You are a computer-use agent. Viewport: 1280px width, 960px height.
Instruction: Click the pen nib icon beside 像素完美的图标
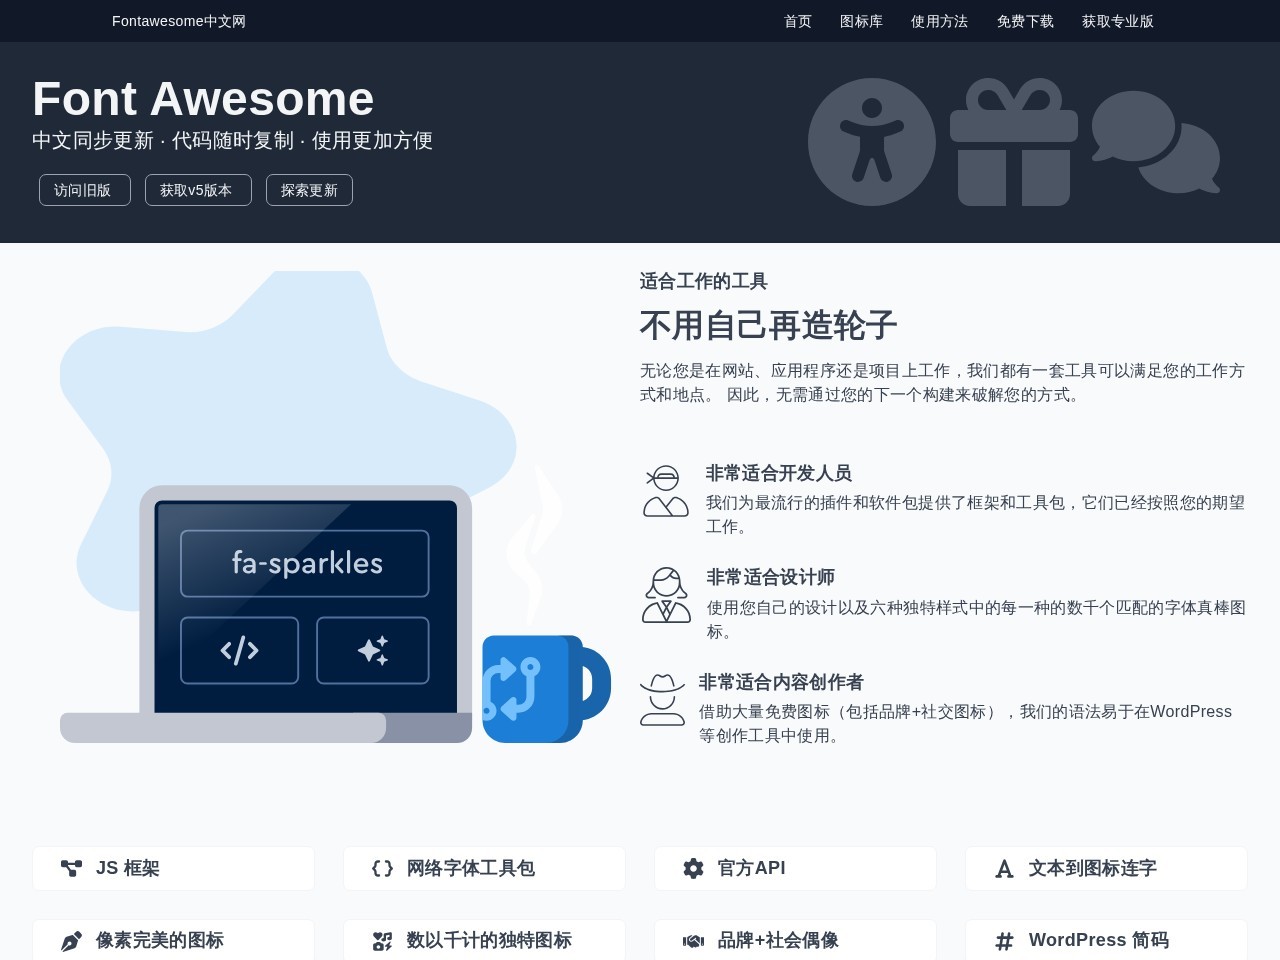(x=71, y=941)
